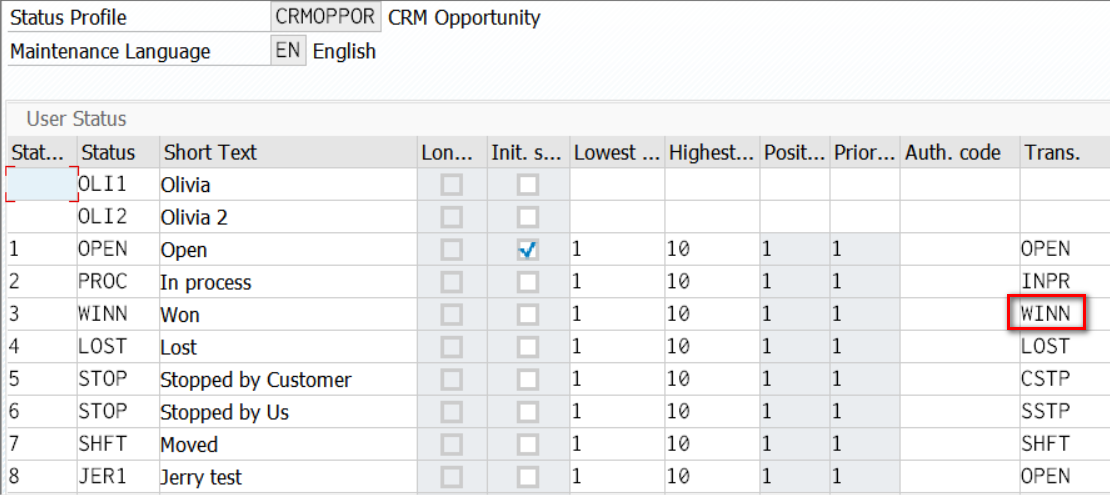Enable Long text checkbox in the Open row
1110x495 pixels.
[451, 249]
